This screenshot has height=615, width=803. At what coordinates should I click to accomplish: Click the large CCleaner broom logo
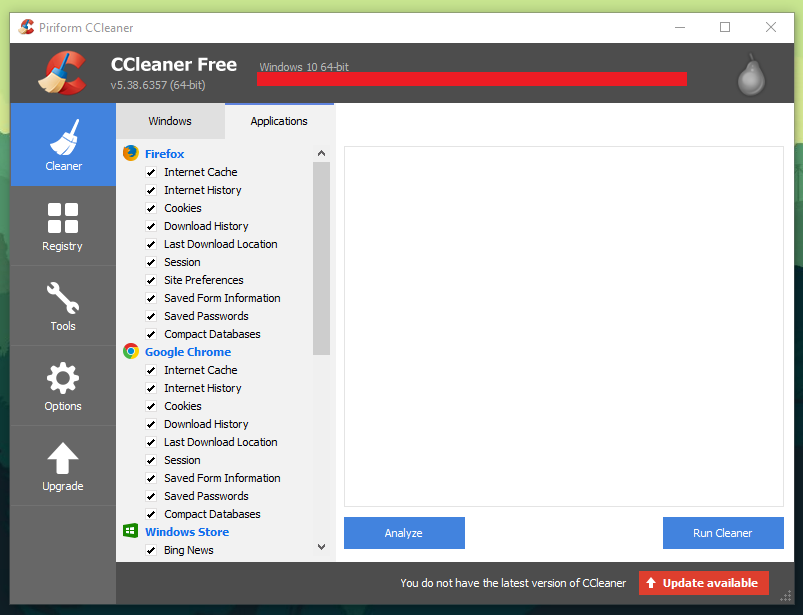coord(62,73)
